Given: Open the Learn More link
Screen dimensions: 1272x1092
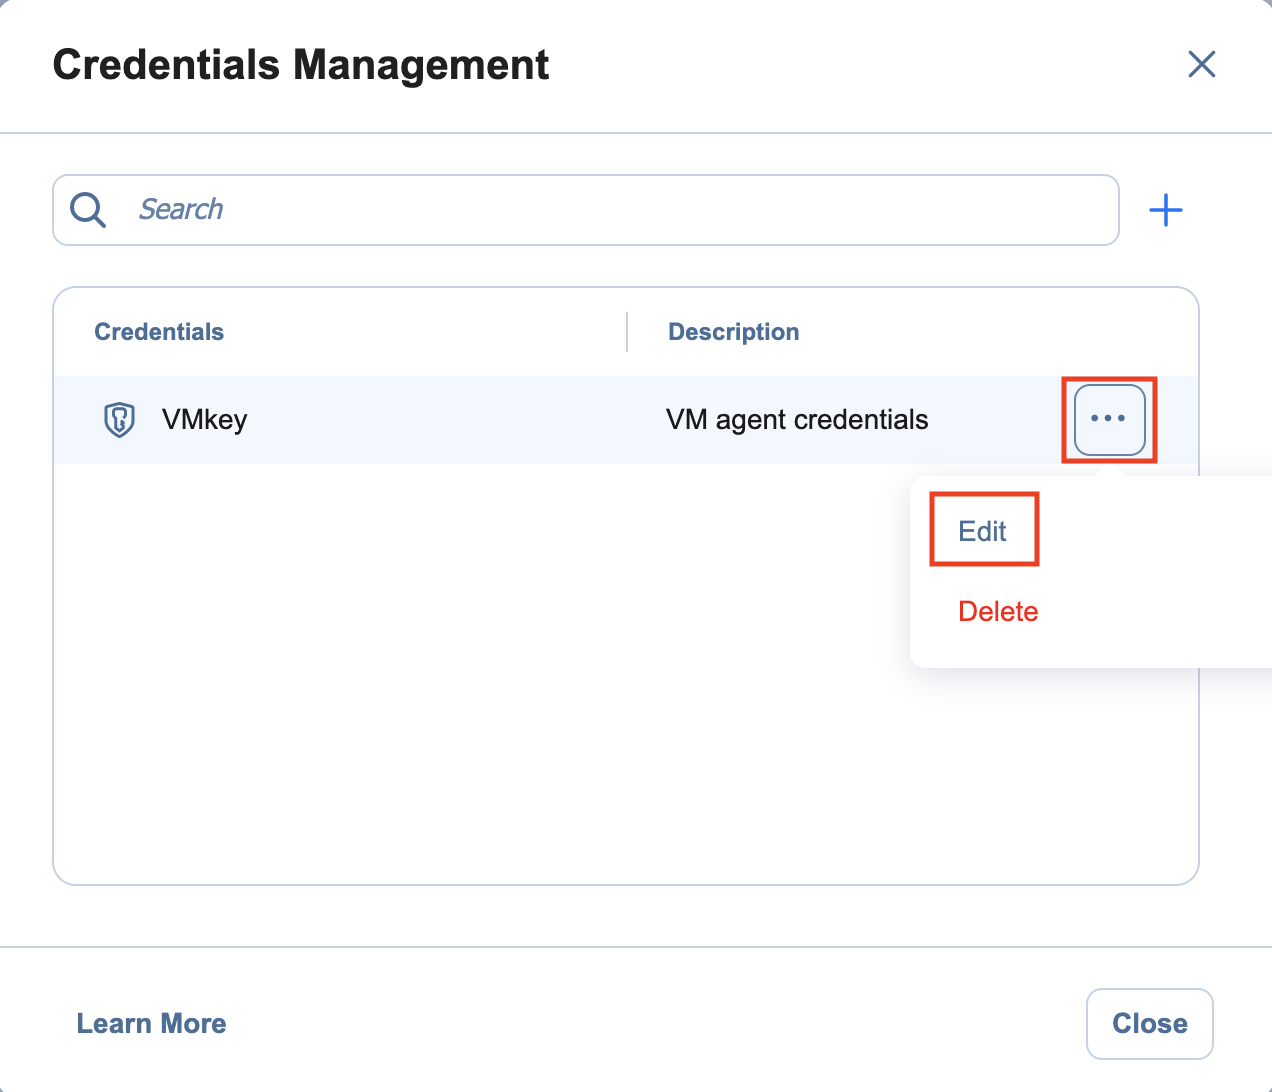Looking at the screenshot, I should click(x=151, y=1023).
